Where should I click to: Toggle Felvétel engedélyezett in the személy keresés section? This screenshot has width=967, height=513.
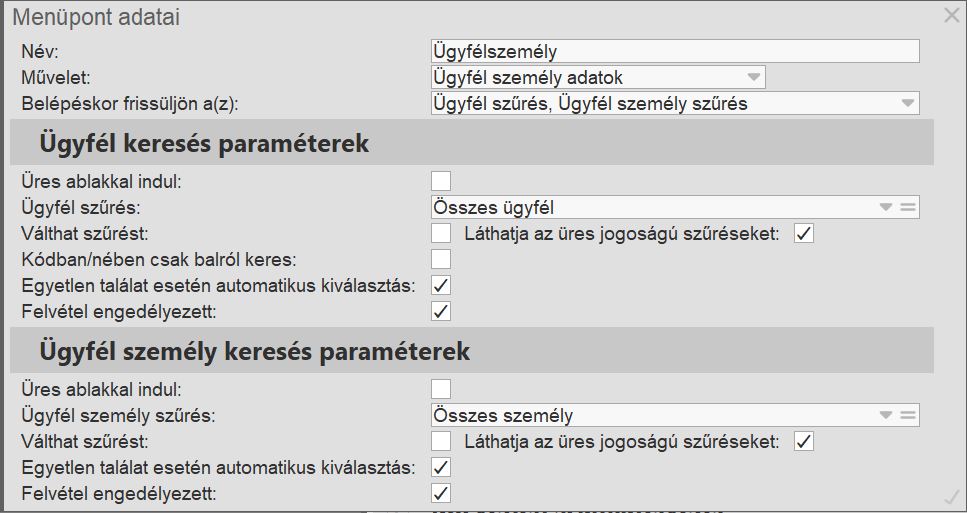tap(441, 493)
